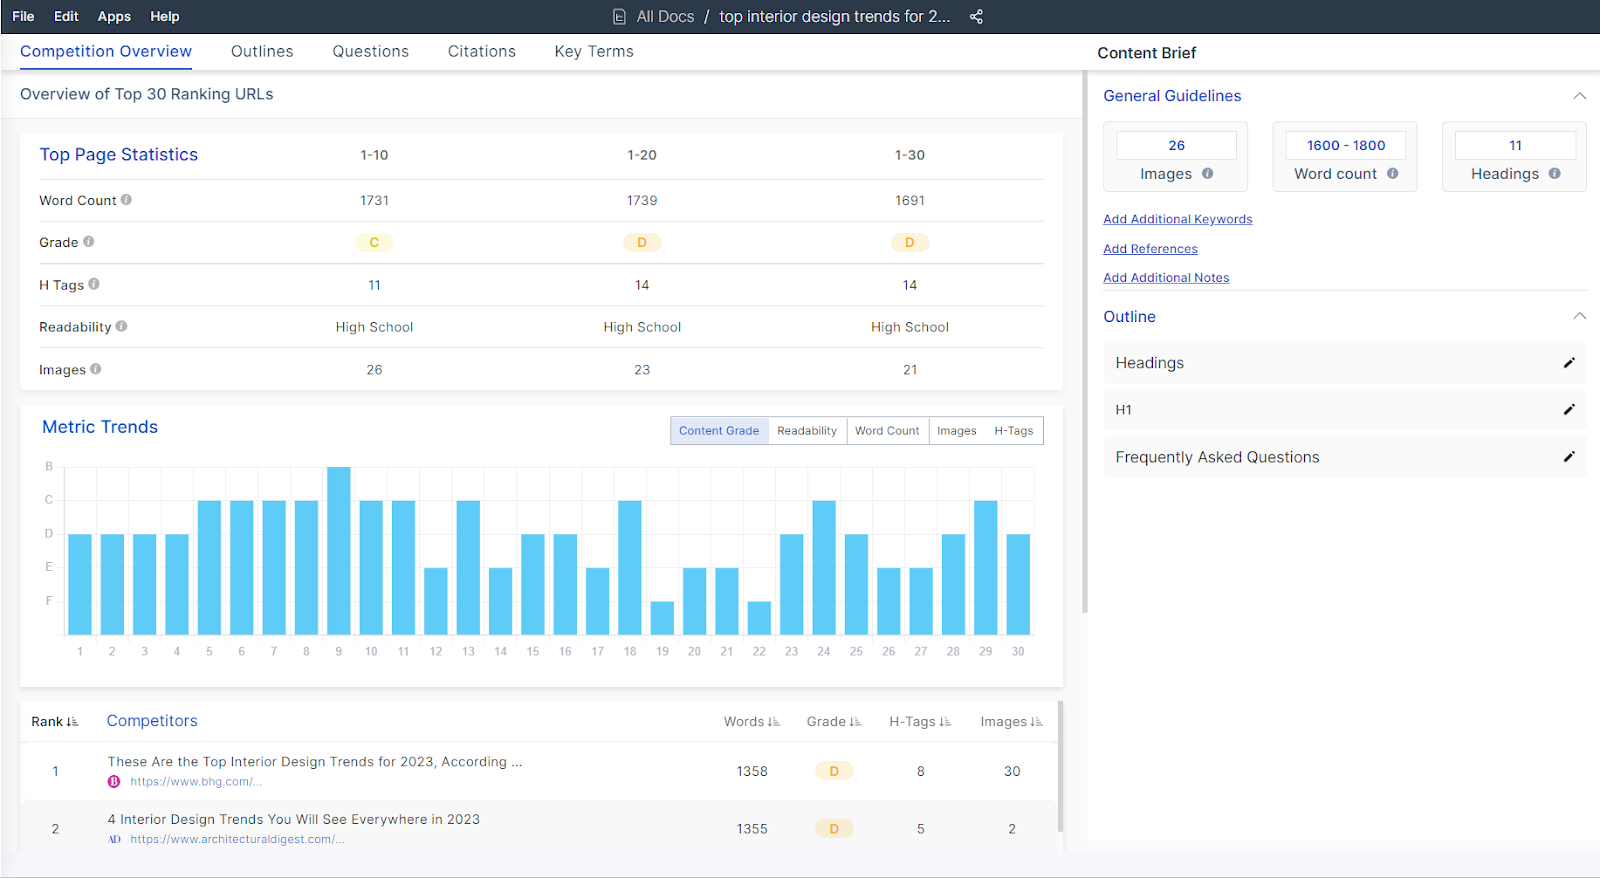This screenshot has height=878, width=1600.
Task: Click info icon next to Word Count statistic
Action: 126,200
